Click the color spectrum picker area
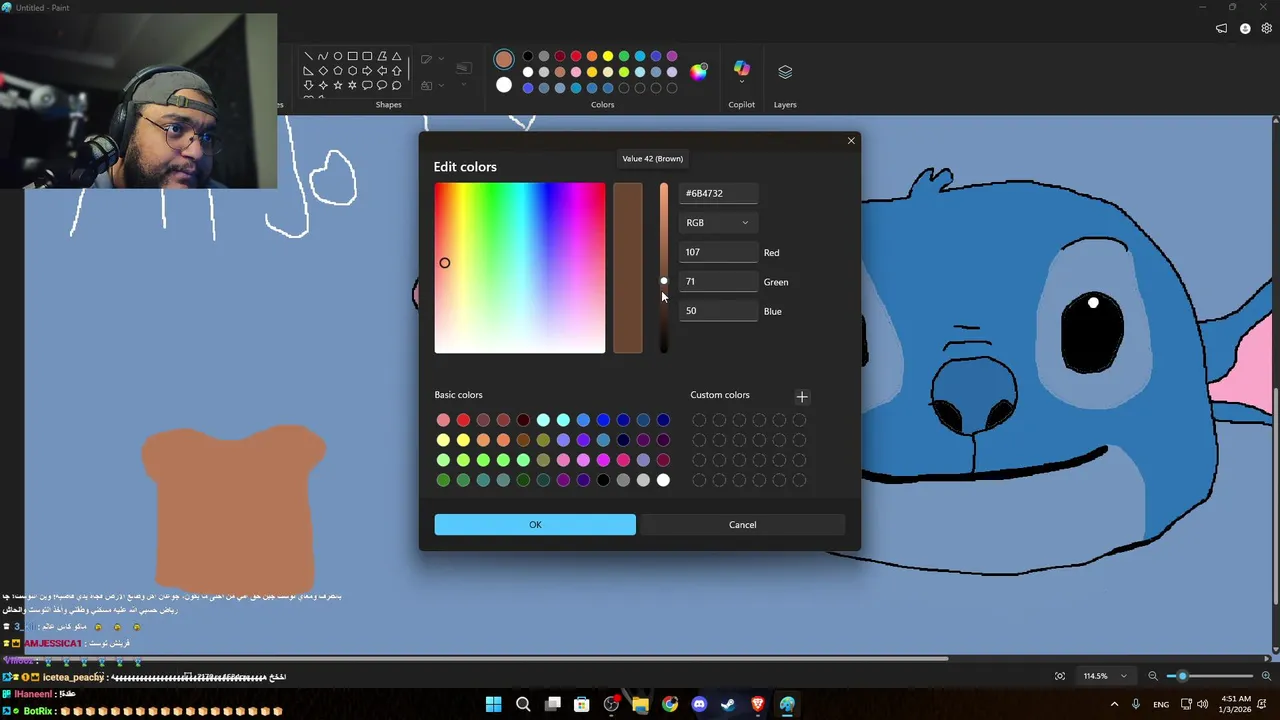Viewport: 1280px width, 720px height. 520,268
